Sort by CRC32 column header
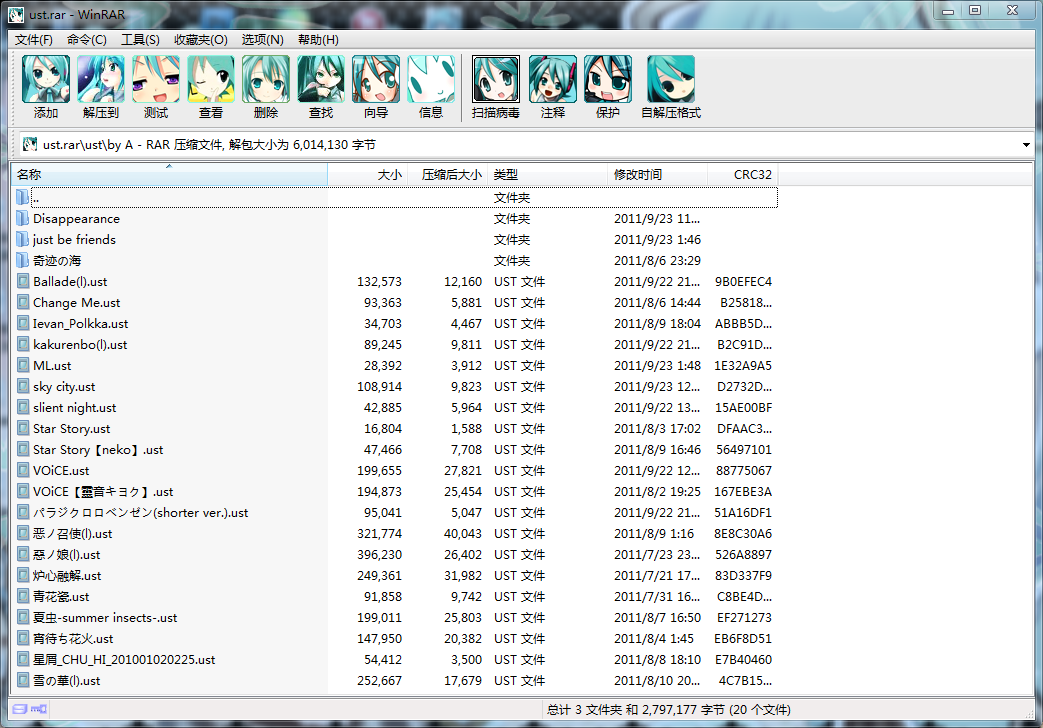 coord(742,174)
